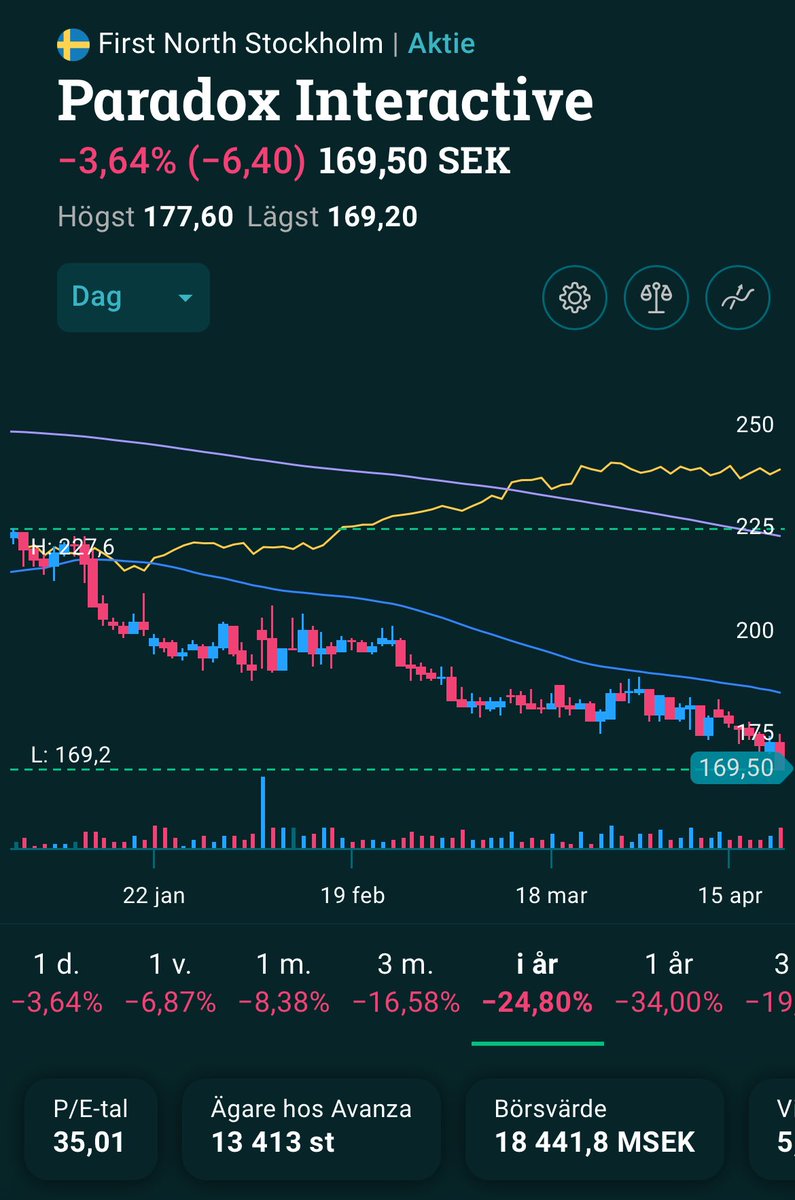Tap the 169,50 SEK price text
The width and height of the screenshot is (795, 1200).
pyautogui.click(x=414, y=161)
